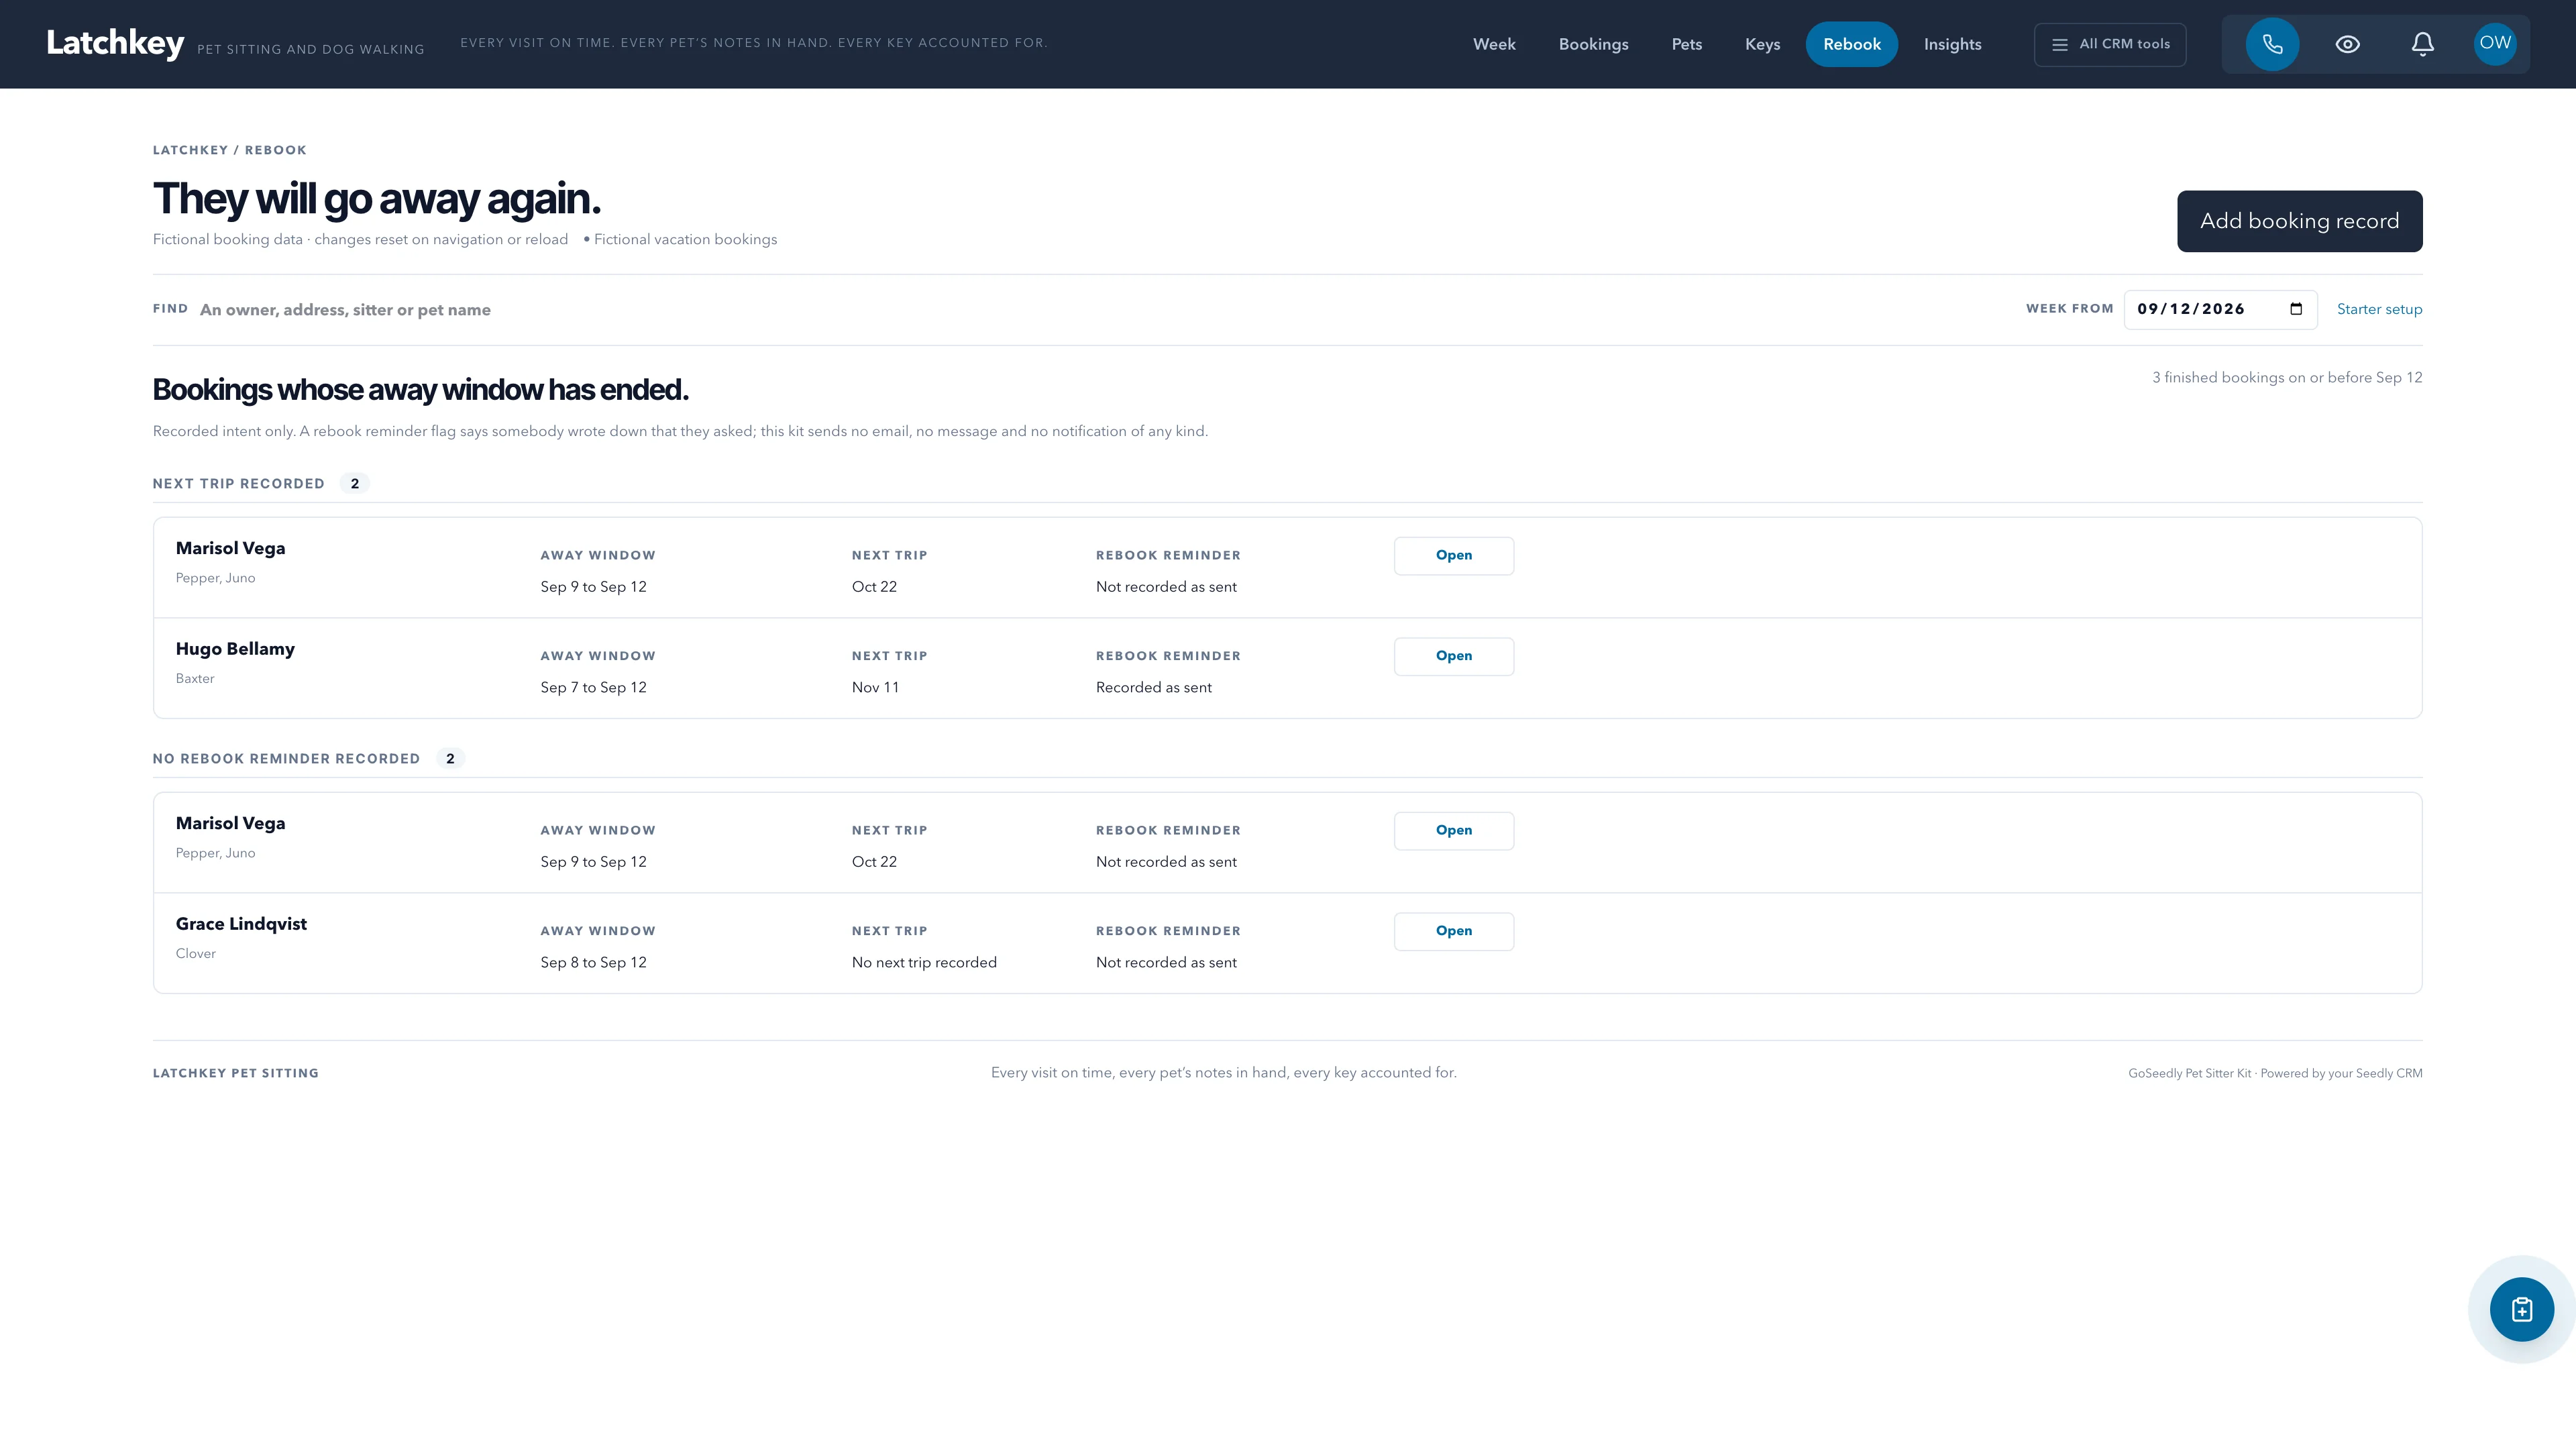Switch to the Bookings tab
Image resolution: width=2576 pixels, height=1449 pixels.
coord(1593,44)
